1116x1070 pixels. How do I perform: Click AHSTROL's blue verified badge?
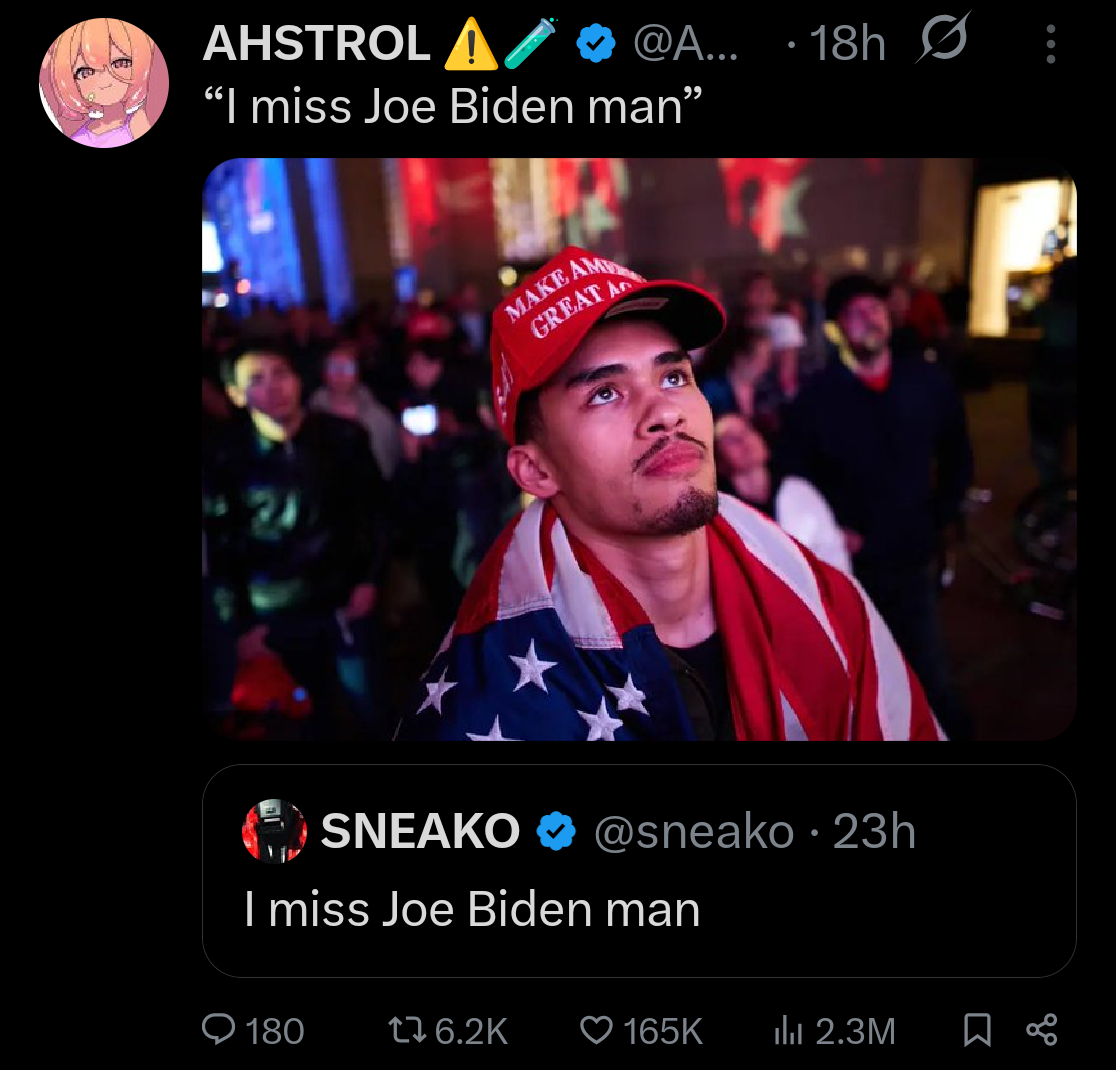(x=595, y=43)
